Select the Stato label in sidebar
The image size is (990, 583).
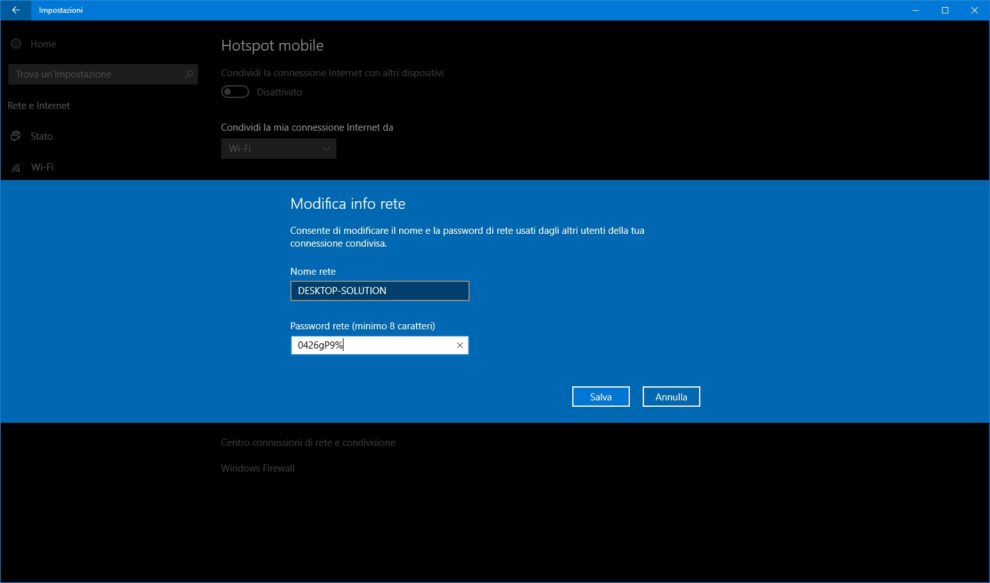click(42, 136)
